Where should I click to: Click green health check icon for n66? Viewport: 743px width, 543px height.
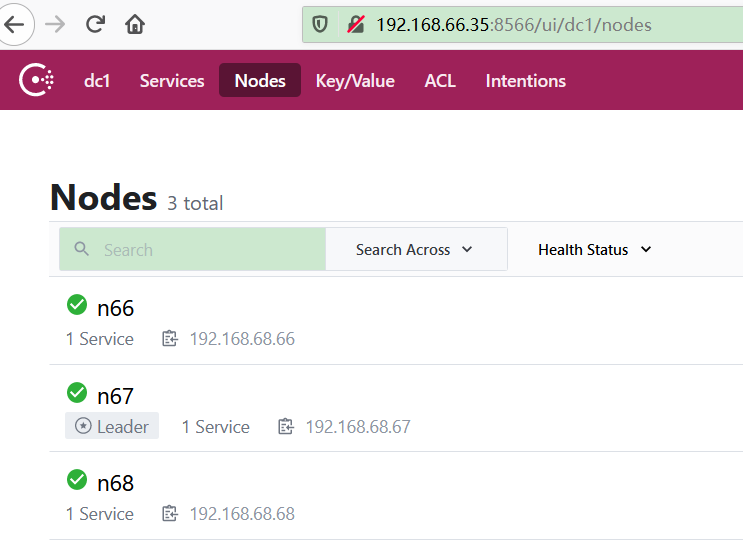(77, 305)
